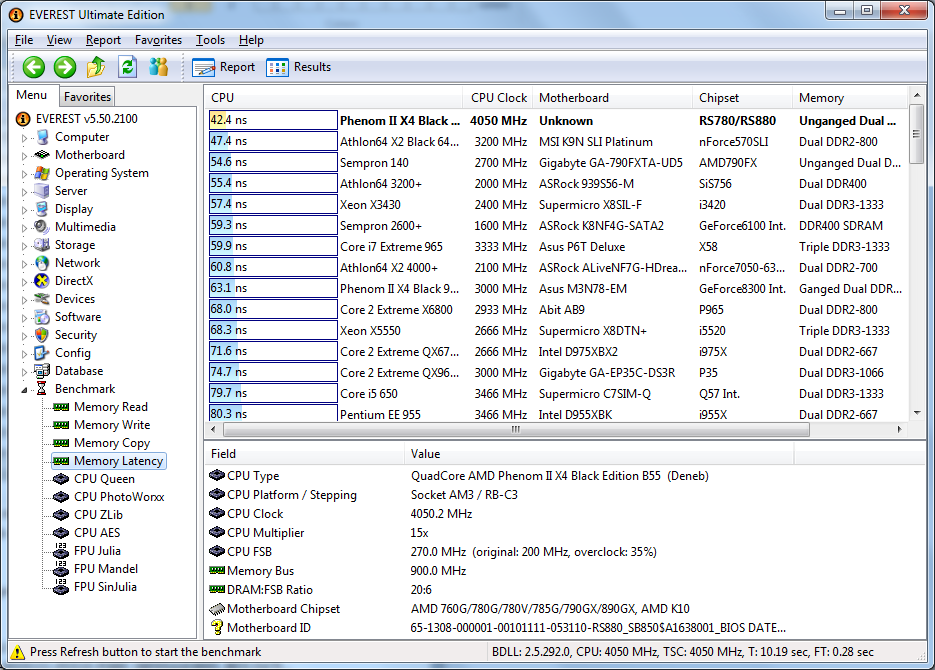The width and height of the screenshot is (935, 670).
Task: Click the green Back arrow toolbar icon
Action: 34,67
